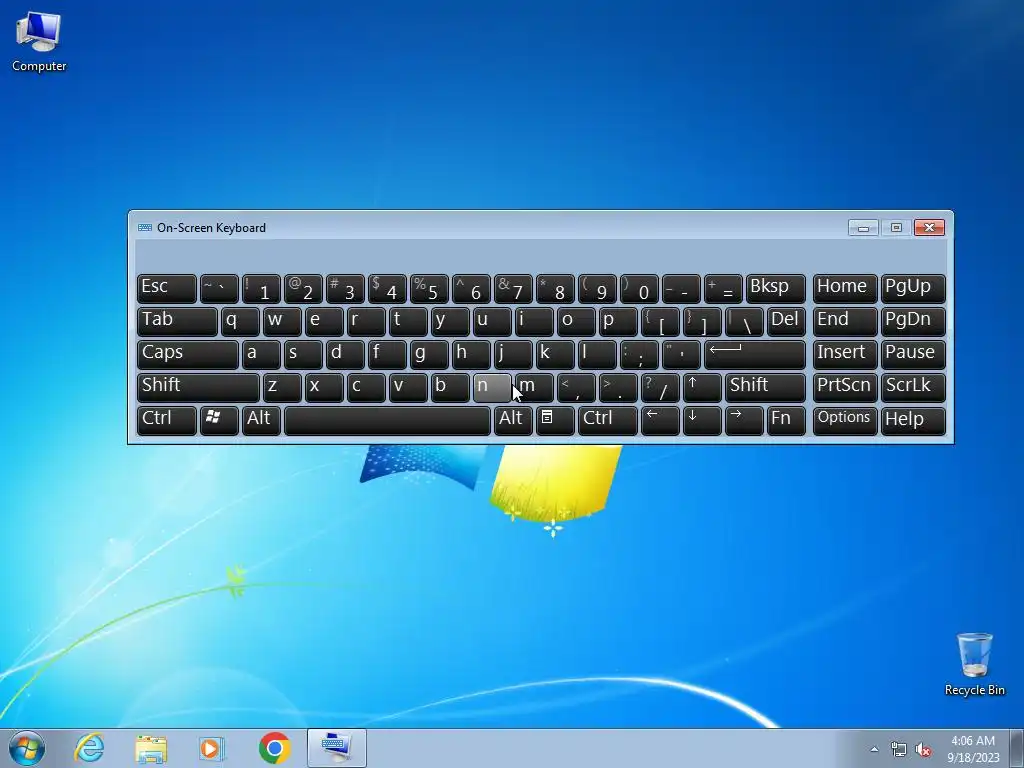Tap the Bksp key
1024x768 pixels.
pyautogui.click(x=776, y=289)
